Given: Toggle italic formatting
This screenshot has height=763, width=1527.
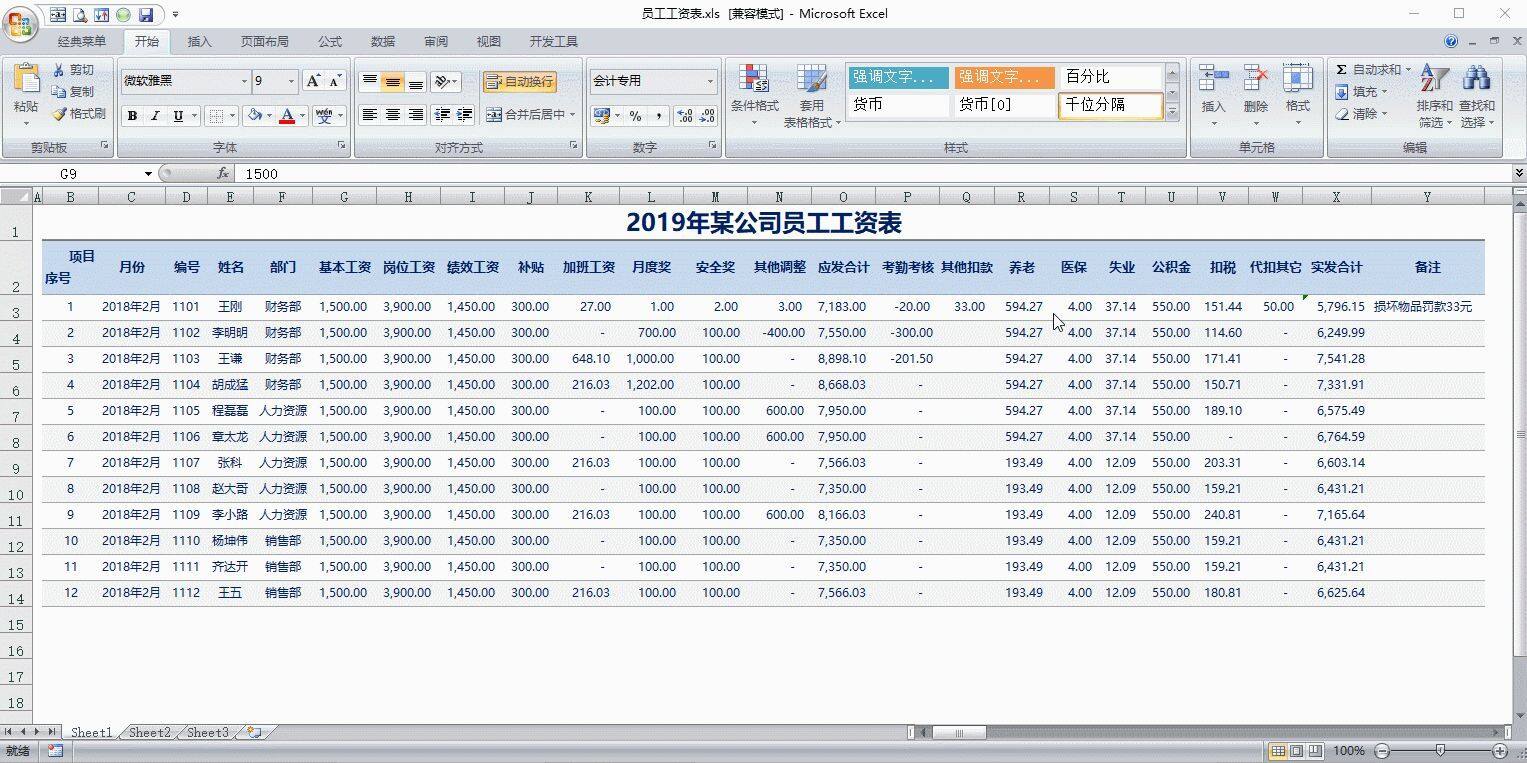Looking at the screenshot, I should pos(155,116).
